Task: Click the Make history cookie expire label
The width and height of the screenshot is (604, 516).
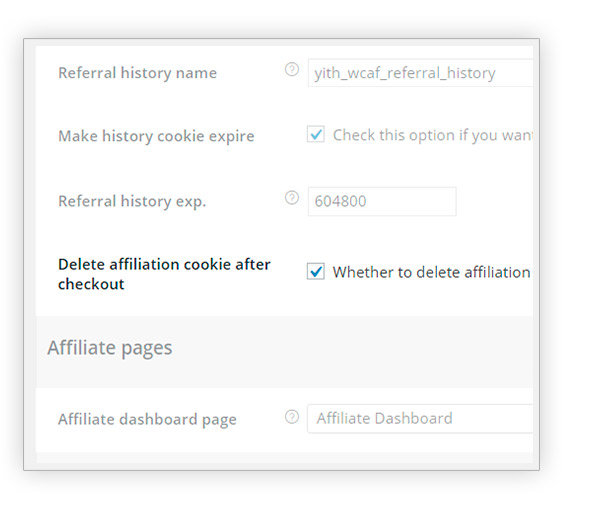Action: click(x=156, y=136)
